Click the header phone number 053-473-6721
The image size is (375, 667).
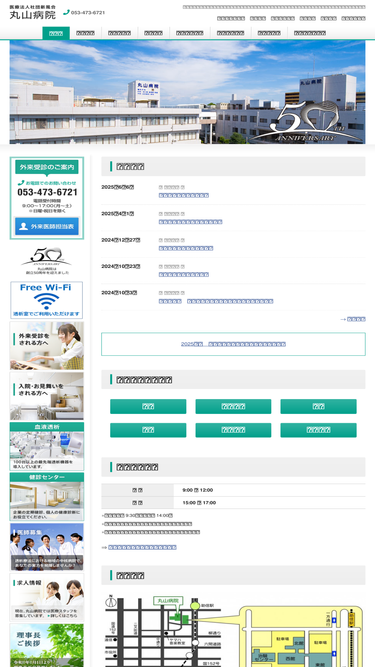point(88,13)
